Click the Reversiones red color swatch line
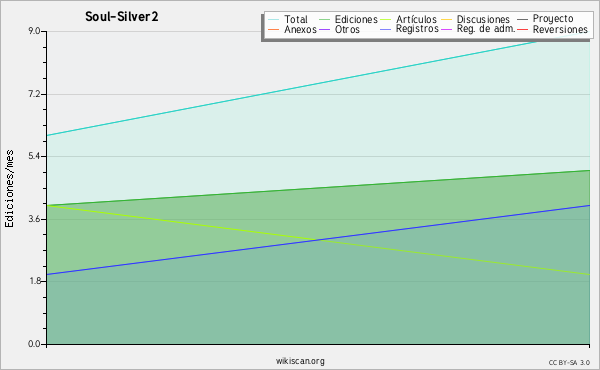This screenshot has height=370, width=600. tap(522, 29)
